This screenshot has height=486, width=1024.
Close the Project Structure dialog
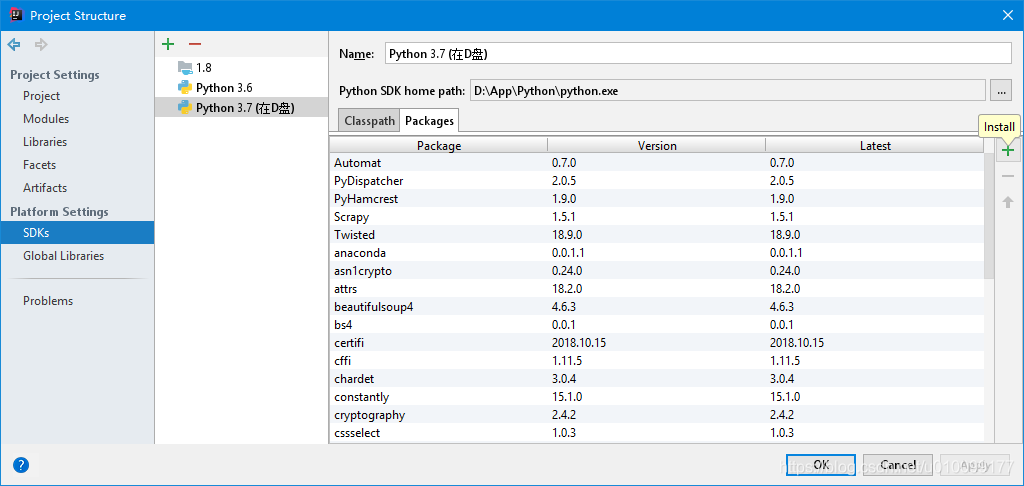click(1008, 15)
